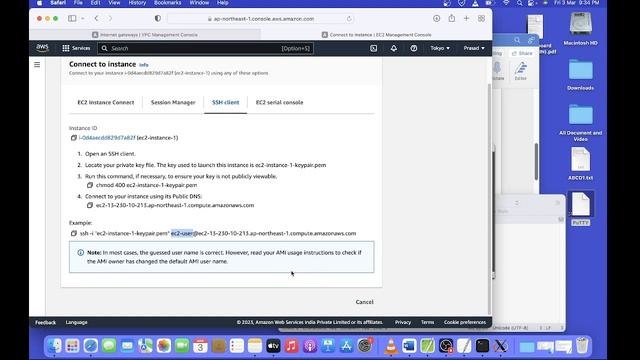Open the App Store from Dock
Image resolution: width=640 pixels, height=360 pixels.
coord(346,346)
